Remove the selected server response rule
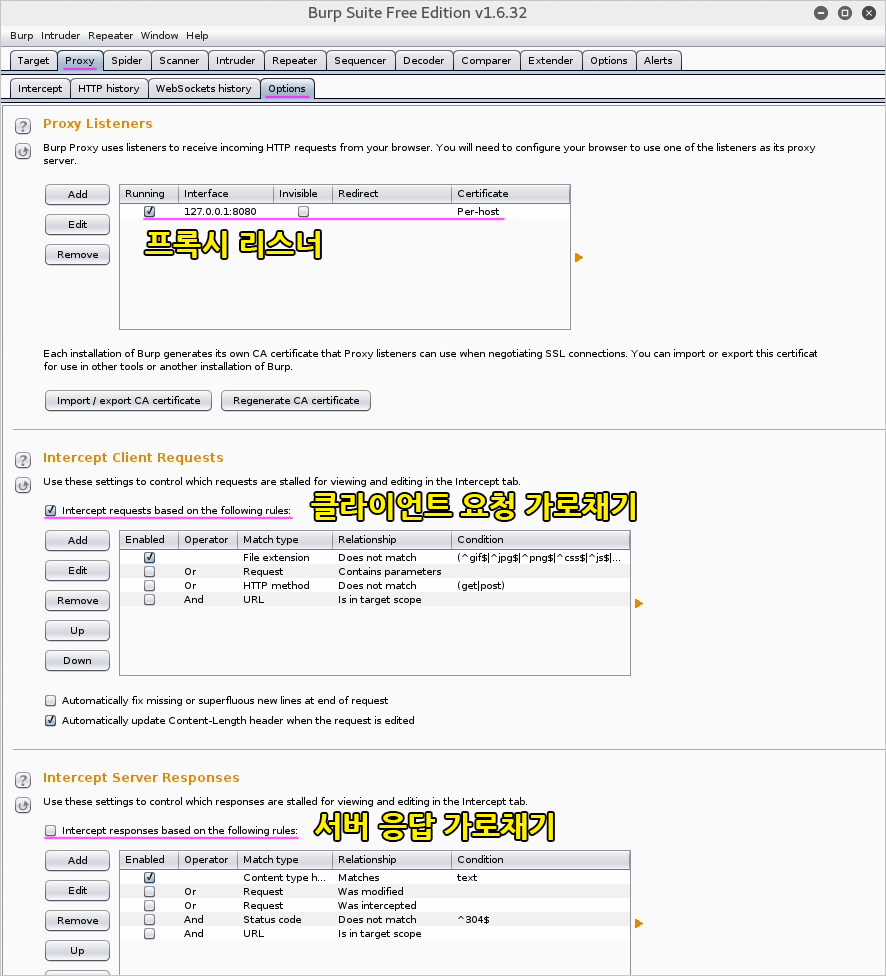 (x=77, y=921)
